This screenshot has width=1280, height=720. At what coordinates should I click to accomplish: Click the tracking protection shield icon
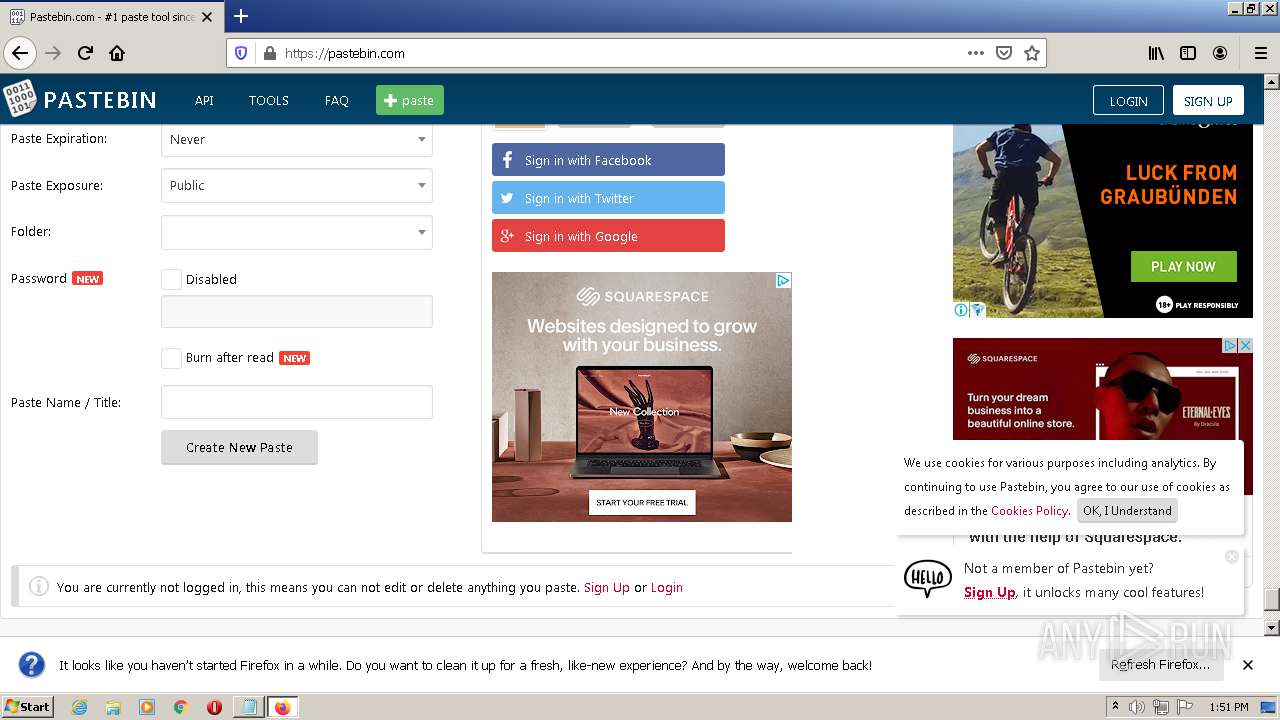click(x=241, y=53)
